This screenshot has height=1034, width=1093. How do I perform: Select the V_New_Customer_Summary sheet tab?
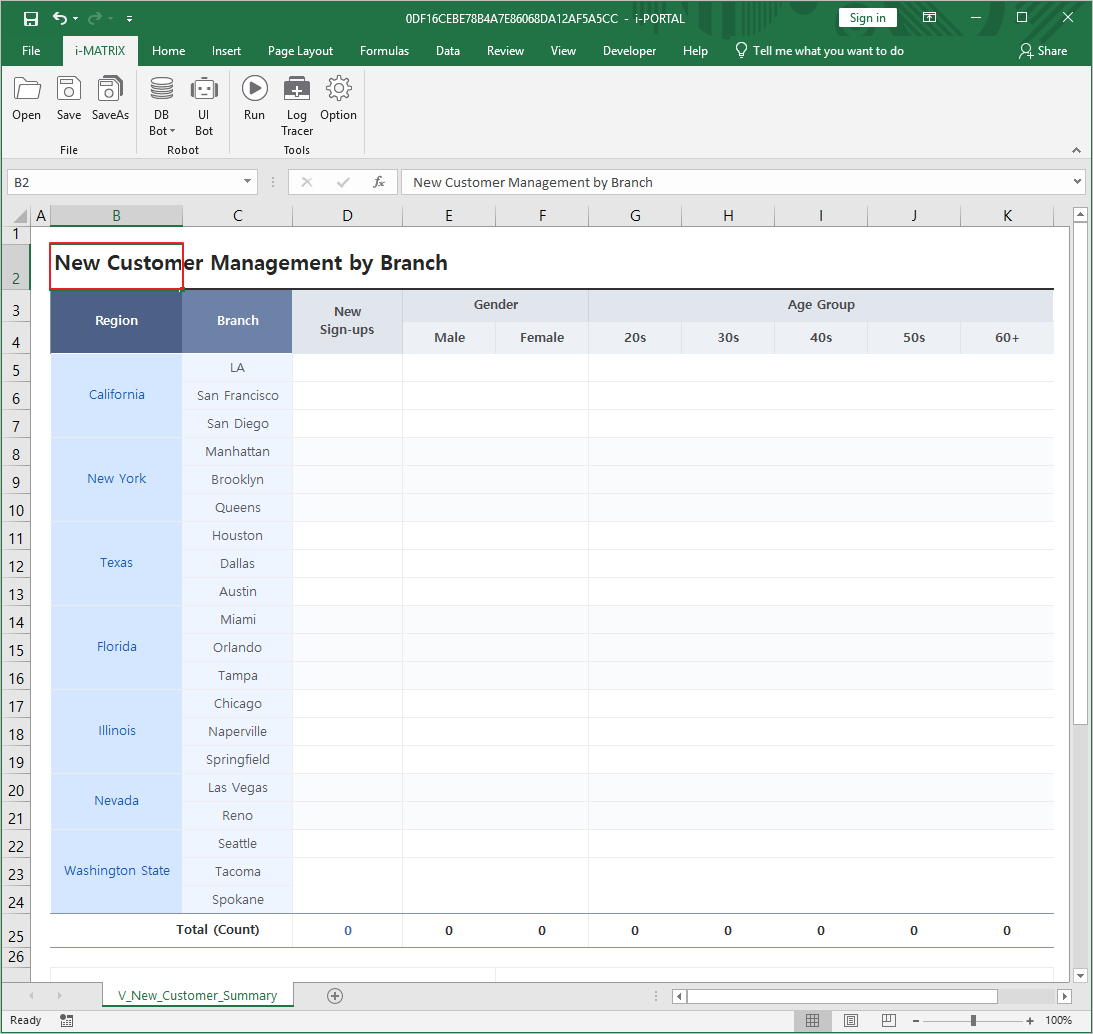click(x=197, y=995)
